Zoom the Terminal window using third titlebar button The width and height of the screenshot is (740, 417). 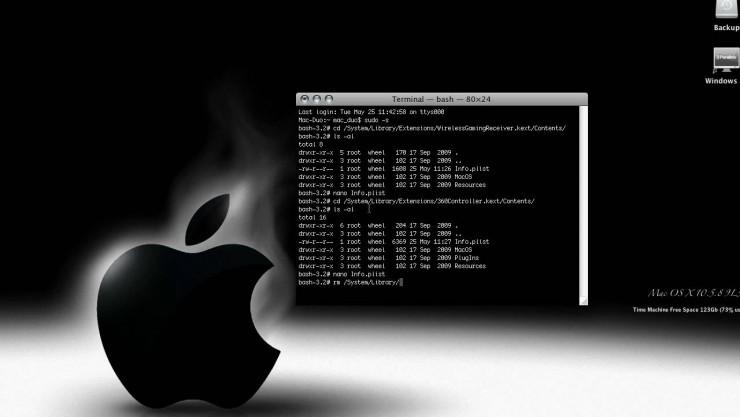[329, 99]
